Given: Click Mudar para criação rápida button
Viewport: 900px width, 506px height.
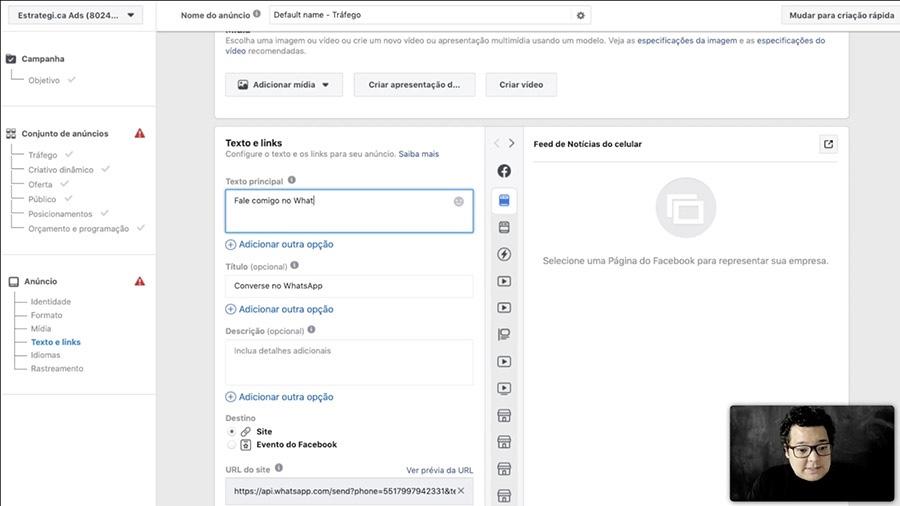Looking at the screenshot, I should click(x=841, y=15).
